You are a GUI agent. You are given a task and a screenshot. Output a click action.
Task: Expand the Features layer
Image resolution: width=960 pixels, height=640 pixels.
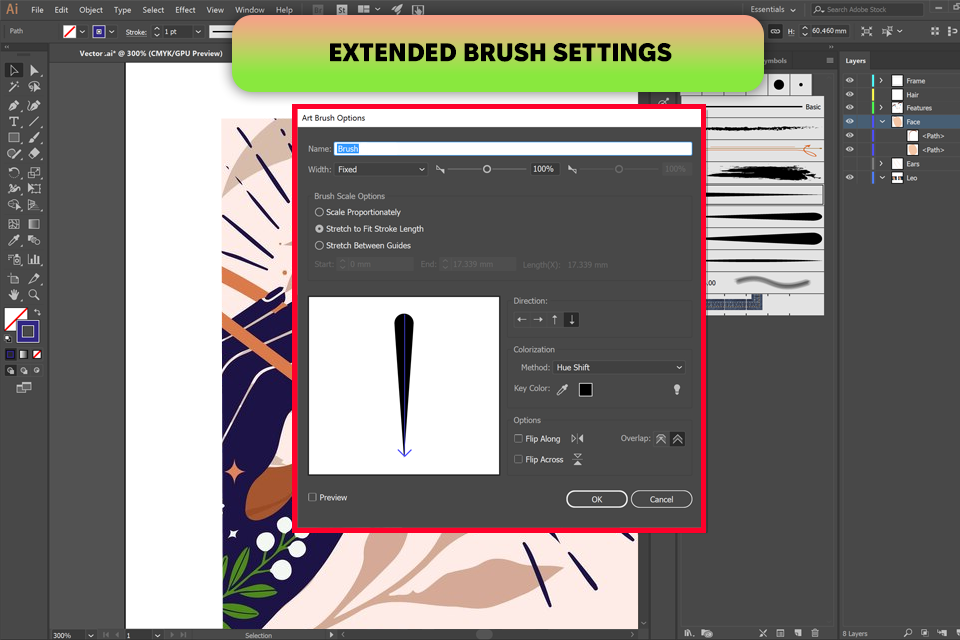click(x=882, y=107)
